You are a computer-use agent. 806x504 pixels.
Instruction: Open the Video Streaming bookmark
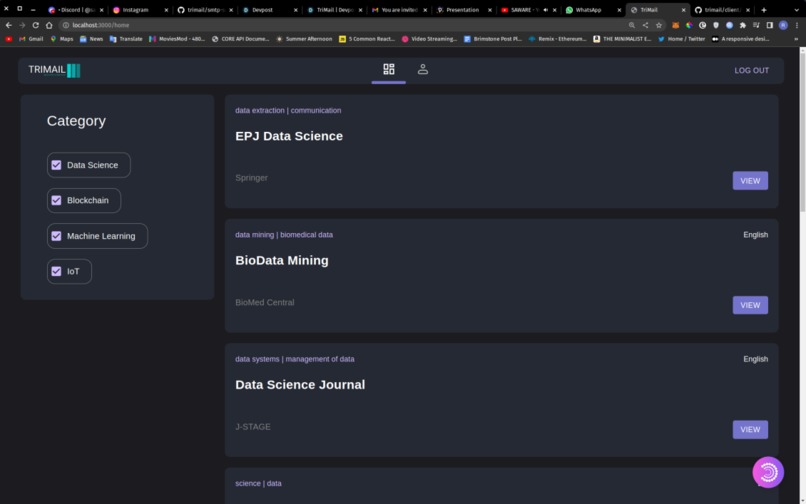(x=429, y=39)
